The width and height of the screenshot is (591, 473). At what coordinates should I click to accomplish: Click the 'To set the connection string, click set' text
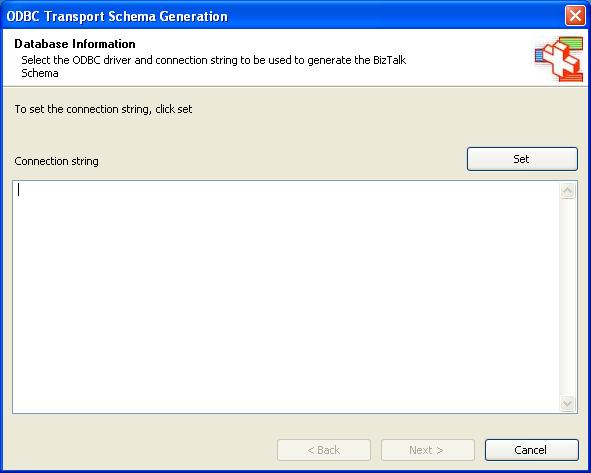(103, 109)
